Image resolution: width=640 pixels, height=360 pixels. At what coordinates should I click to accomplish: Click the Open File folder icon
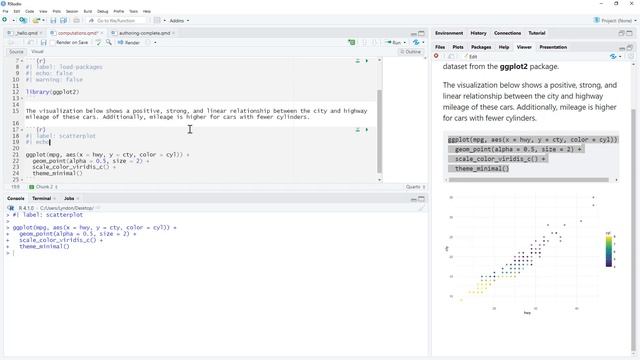click(x=36, y=20)
